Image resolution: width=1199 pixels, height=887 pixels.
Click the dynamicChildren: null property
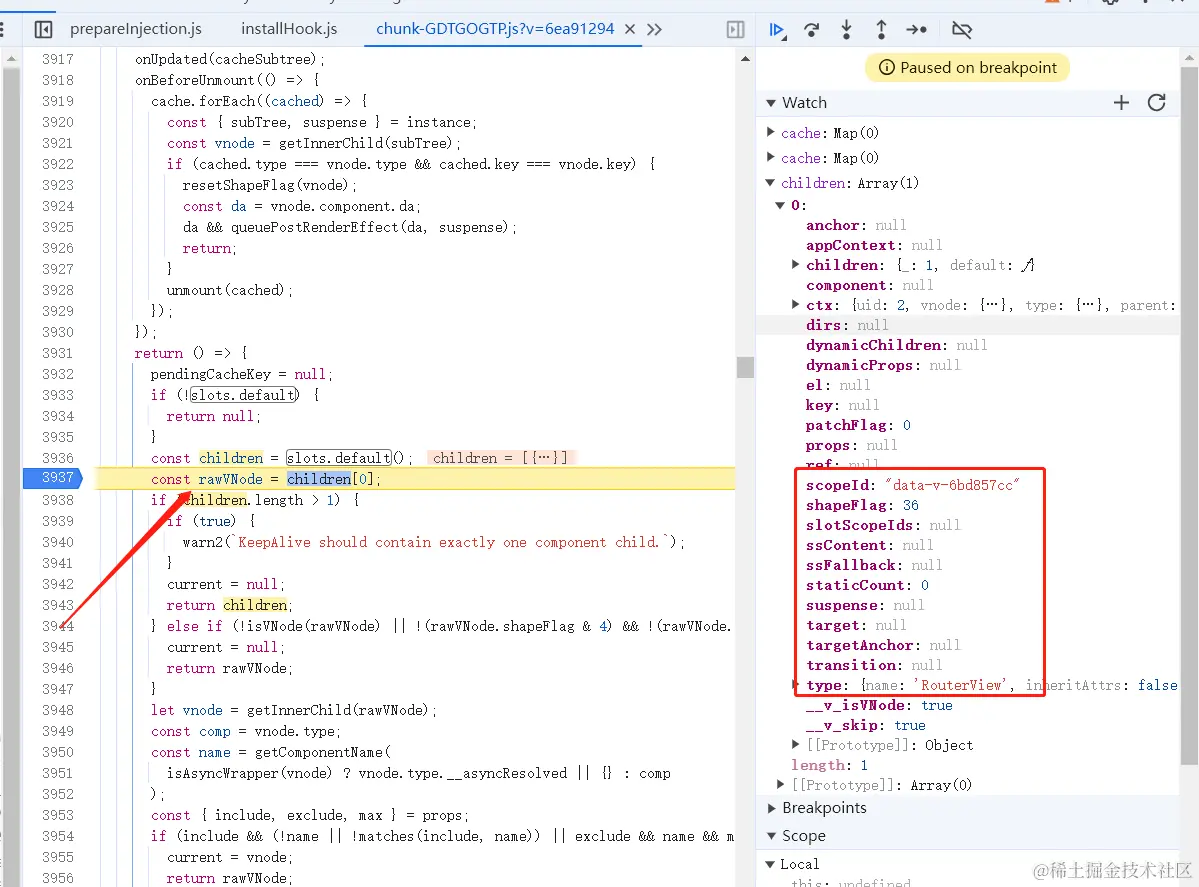click(896, 345)
